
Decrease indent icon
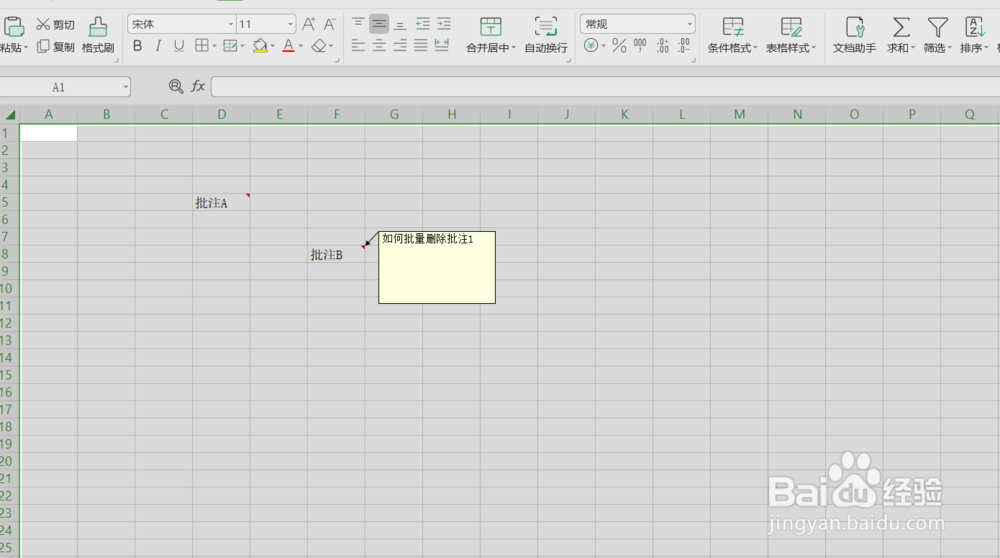tap(422, 24)
